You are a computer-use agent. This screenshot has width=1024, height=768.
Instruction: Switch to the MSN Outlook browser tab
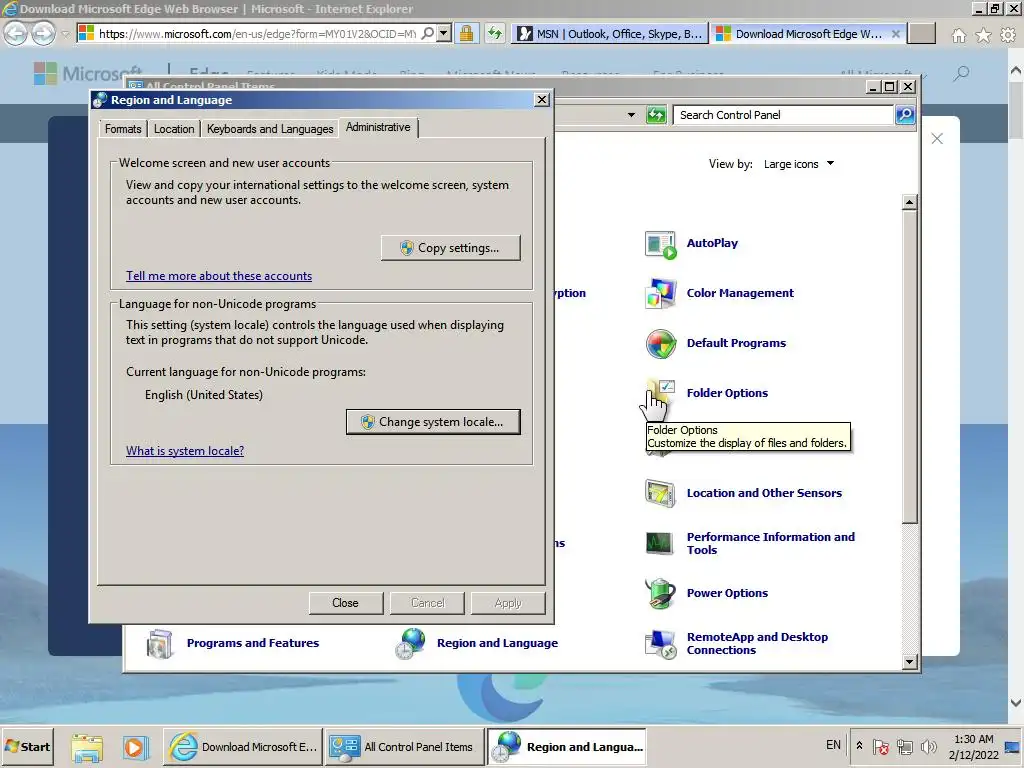[610, 34]
